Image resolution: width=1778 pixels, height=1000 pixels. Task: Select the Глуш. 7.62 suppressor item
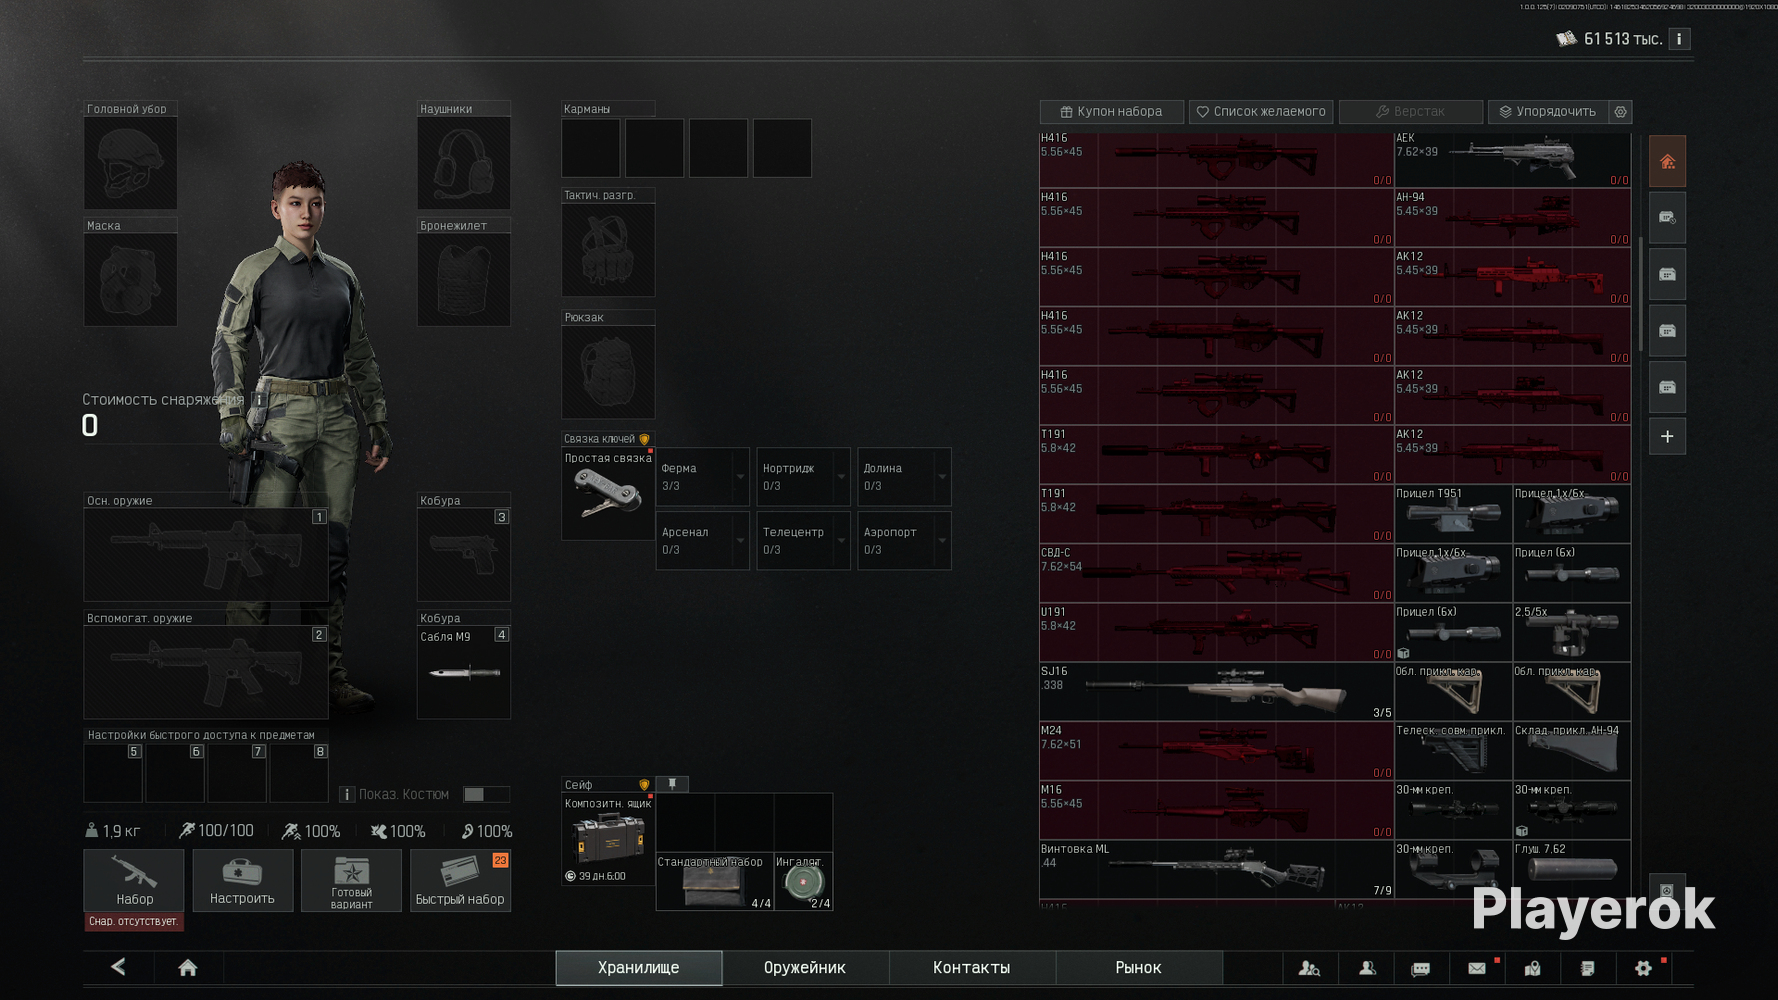point(1572,869)
